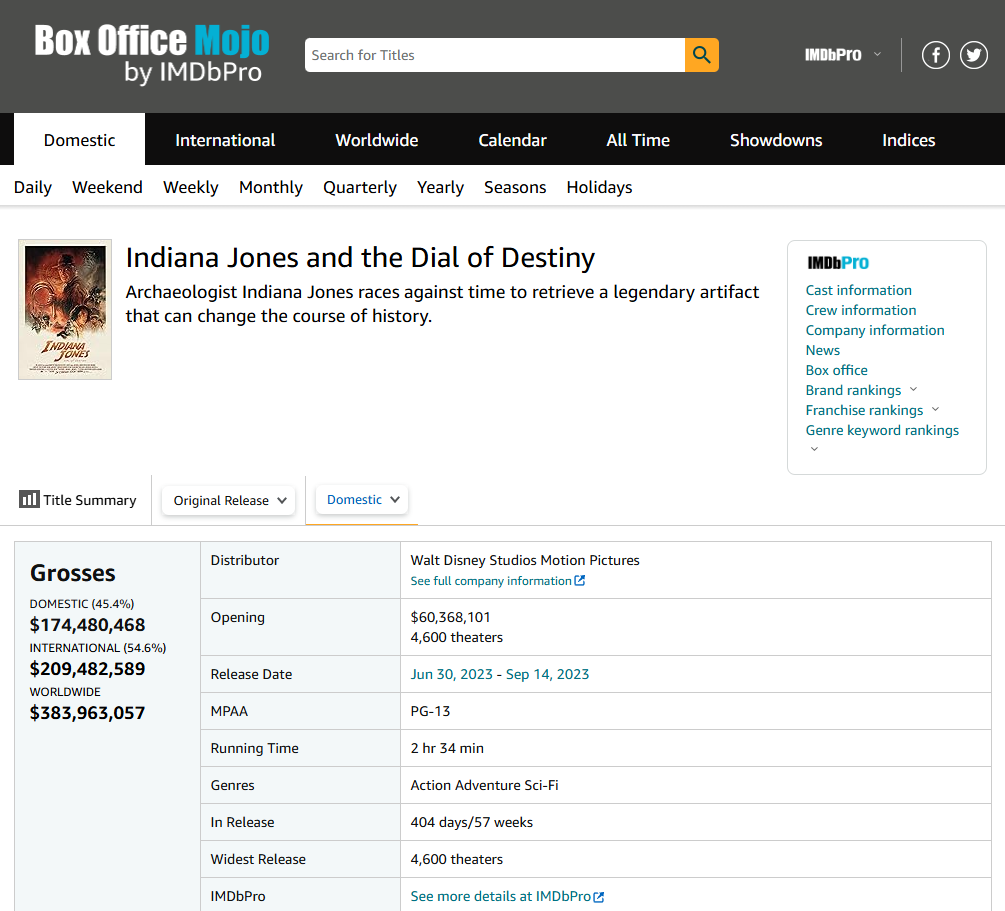
Task: Click the opening value $60,368,101
Action: tap(450, 617)
